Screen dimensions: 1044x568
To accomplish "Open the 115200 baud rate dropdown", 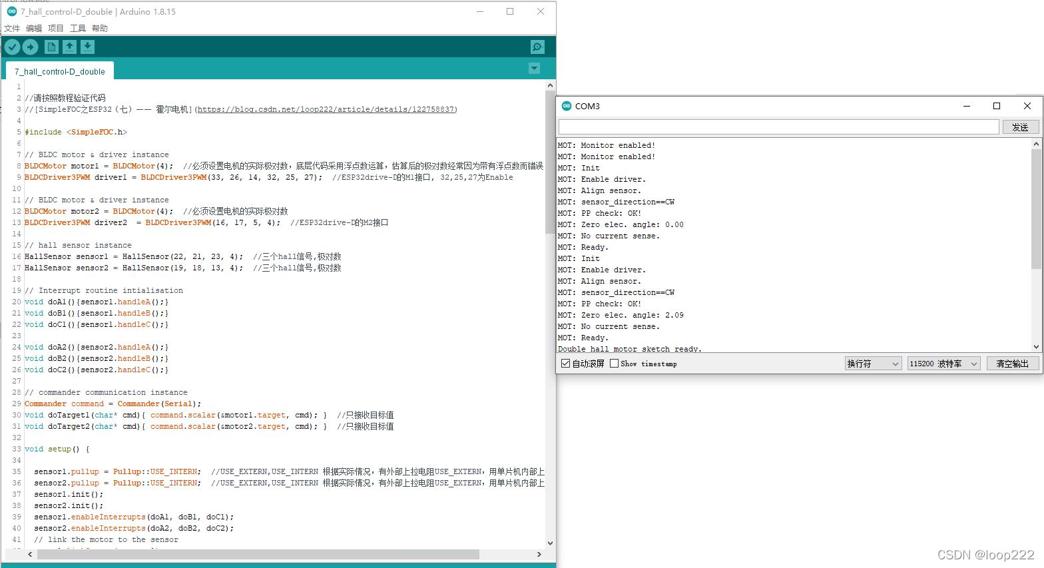I will 943,364.
